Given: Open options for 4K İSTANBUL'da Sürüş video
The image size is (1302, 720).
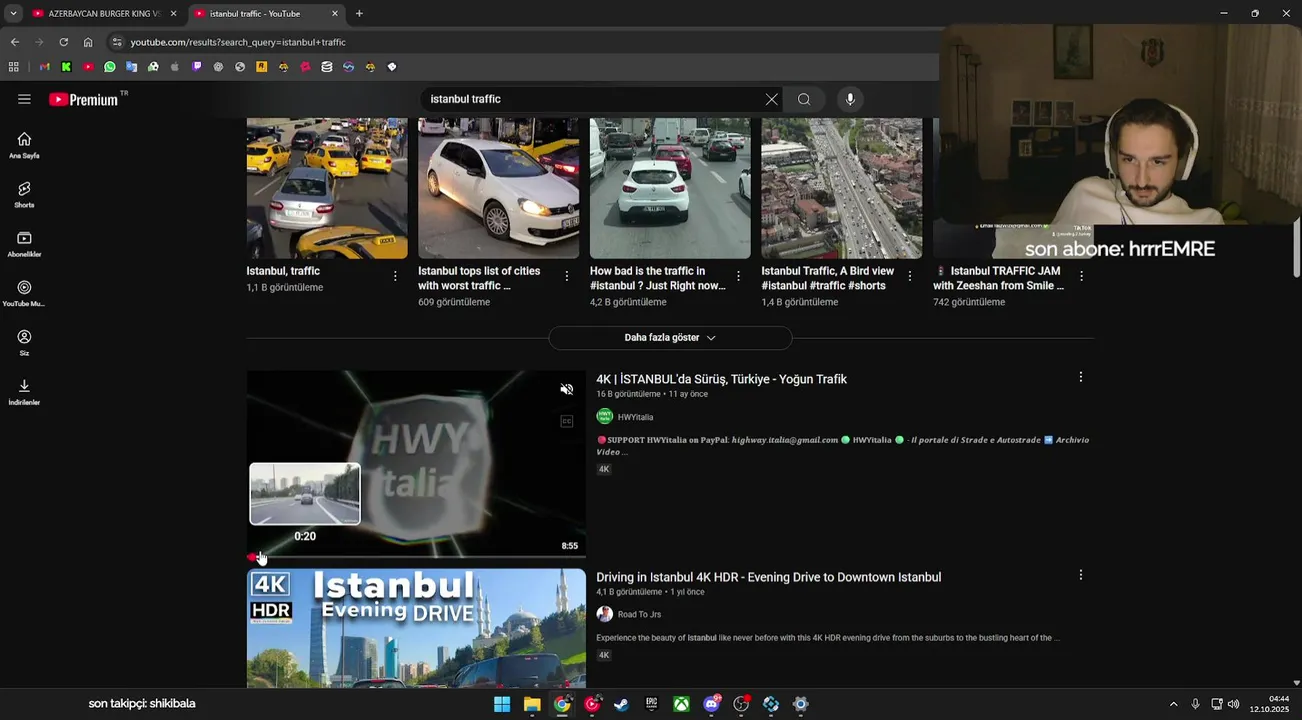Looking at the screenshot, I should [x=1080, y=377].
